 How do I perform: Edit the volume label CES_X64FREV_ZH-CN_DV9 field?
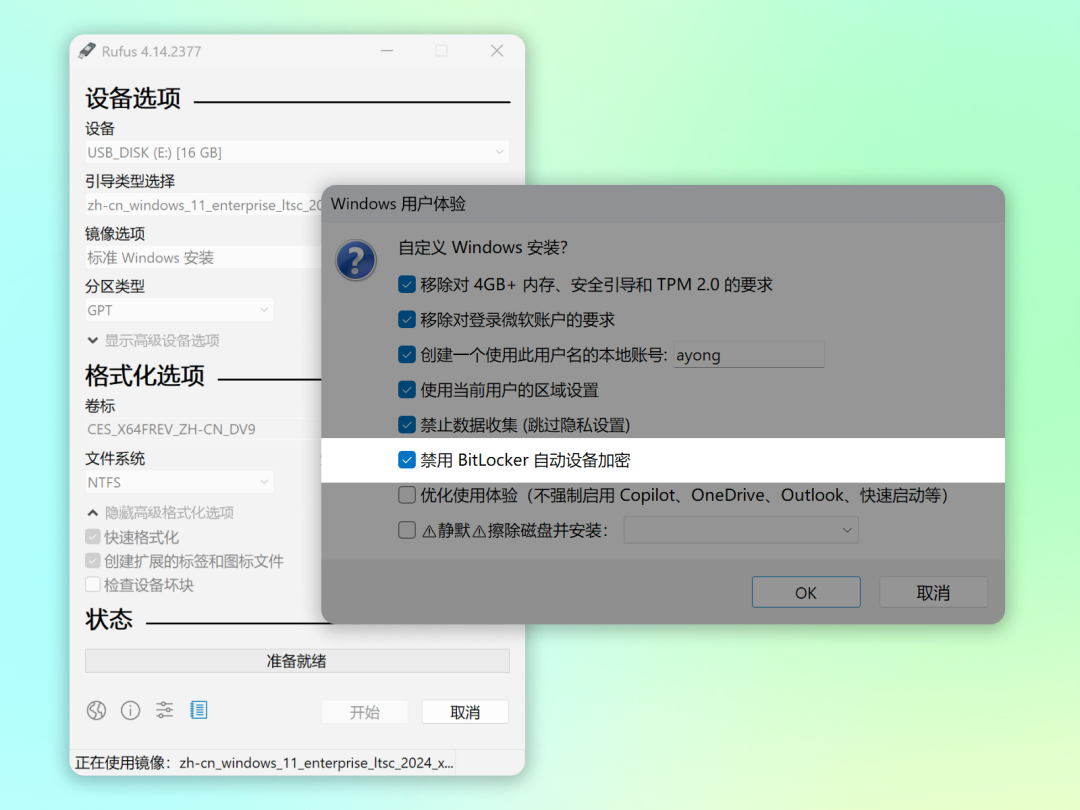tap(203, 429)
